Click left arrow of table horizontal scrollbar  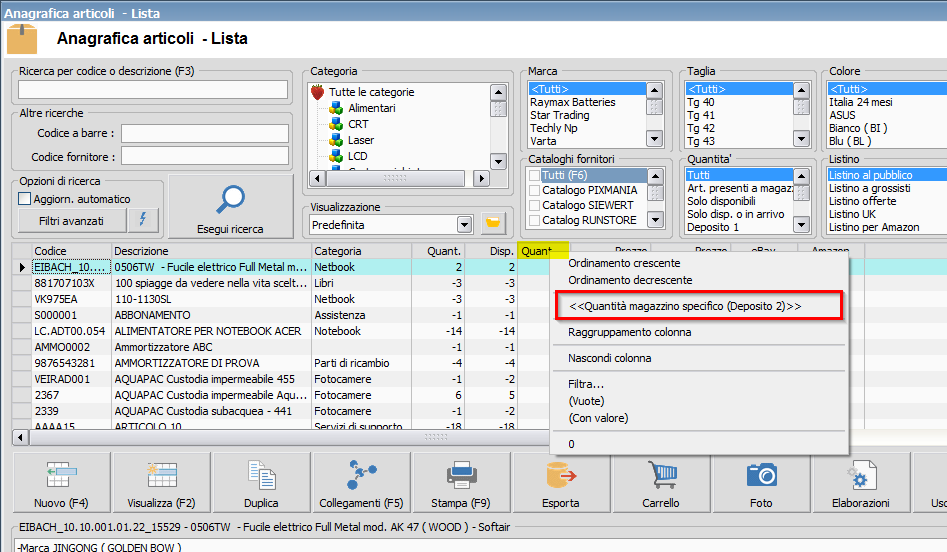[x=21, y=437]
